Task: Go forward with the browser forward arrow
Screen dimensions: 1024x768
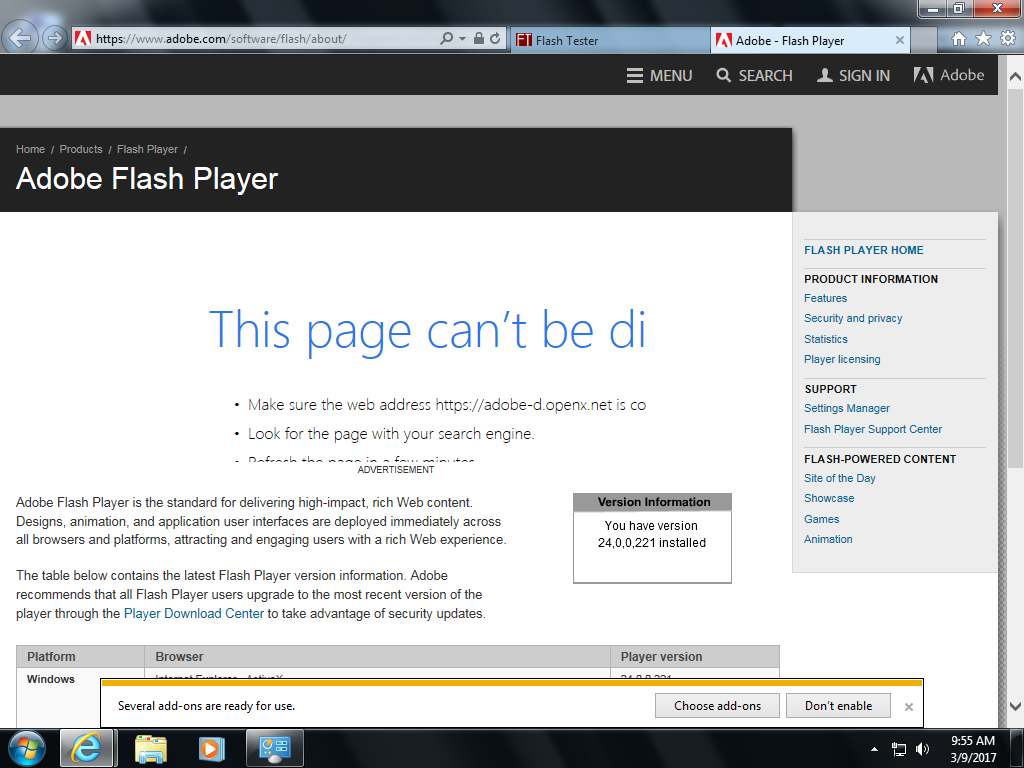Action: [55, 39]
